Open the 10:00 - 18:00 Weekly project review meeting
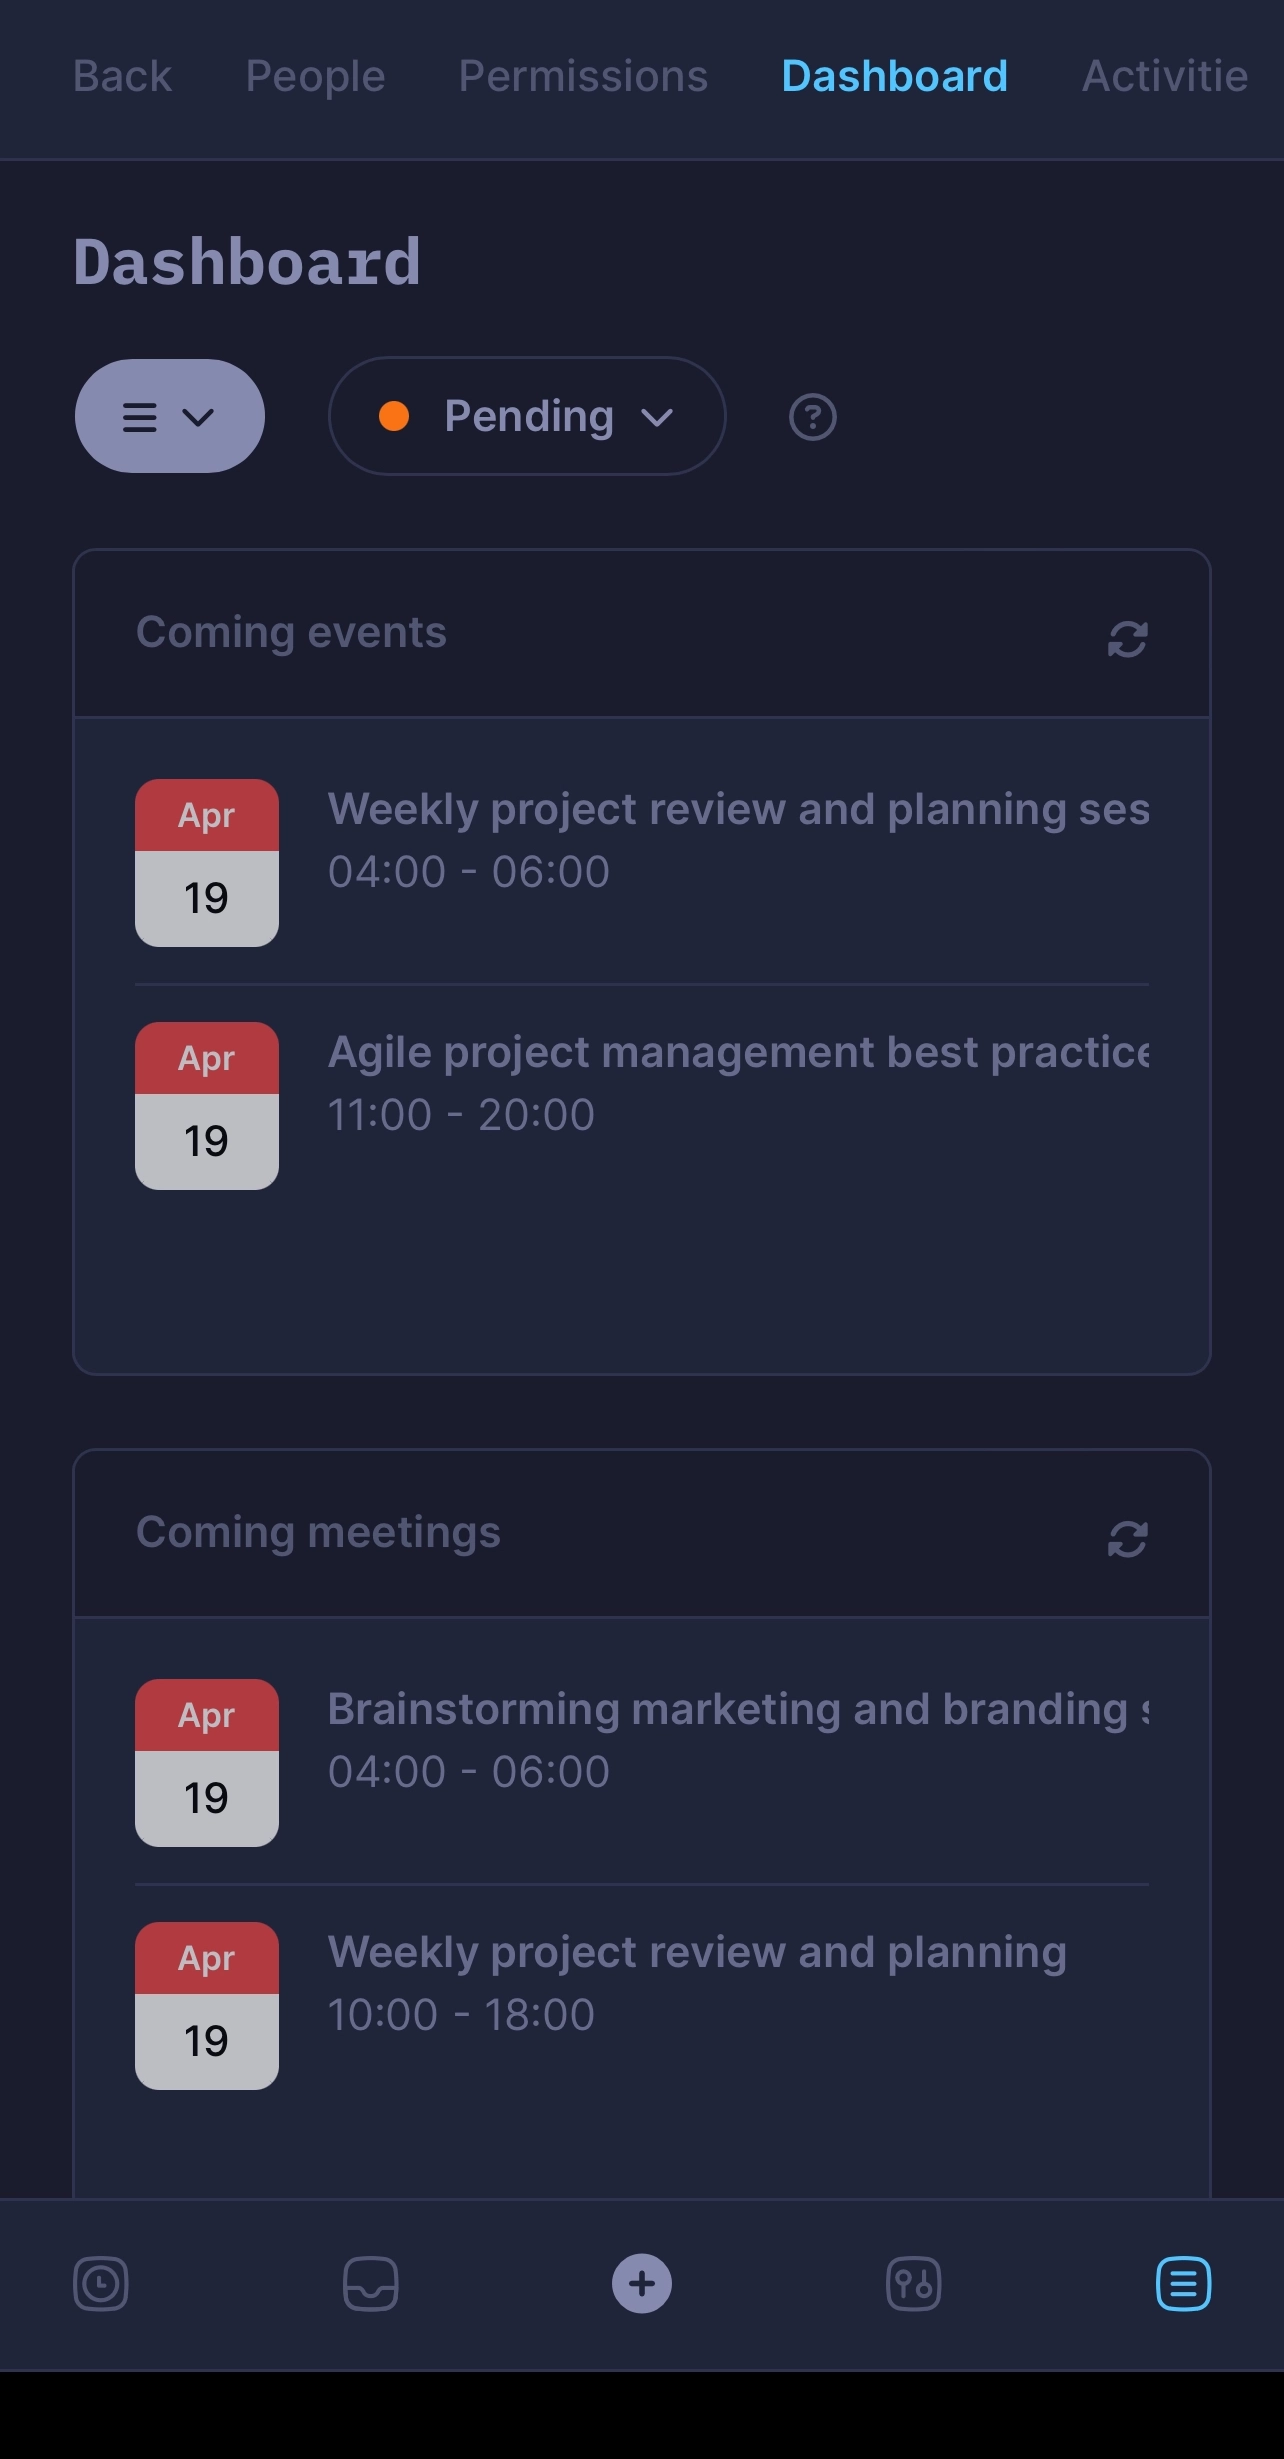The image size is (1284, 2459). pyautogui.click(x=697, y=1952)
